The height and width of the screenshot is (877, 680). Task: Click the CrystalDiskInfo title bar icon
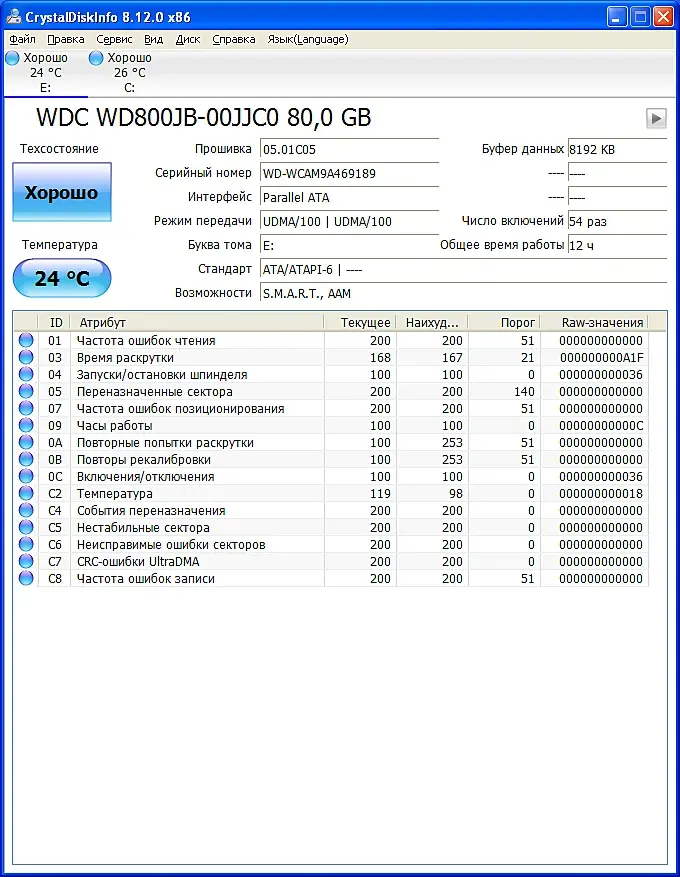pyautogui.click(x=13, y=17)
